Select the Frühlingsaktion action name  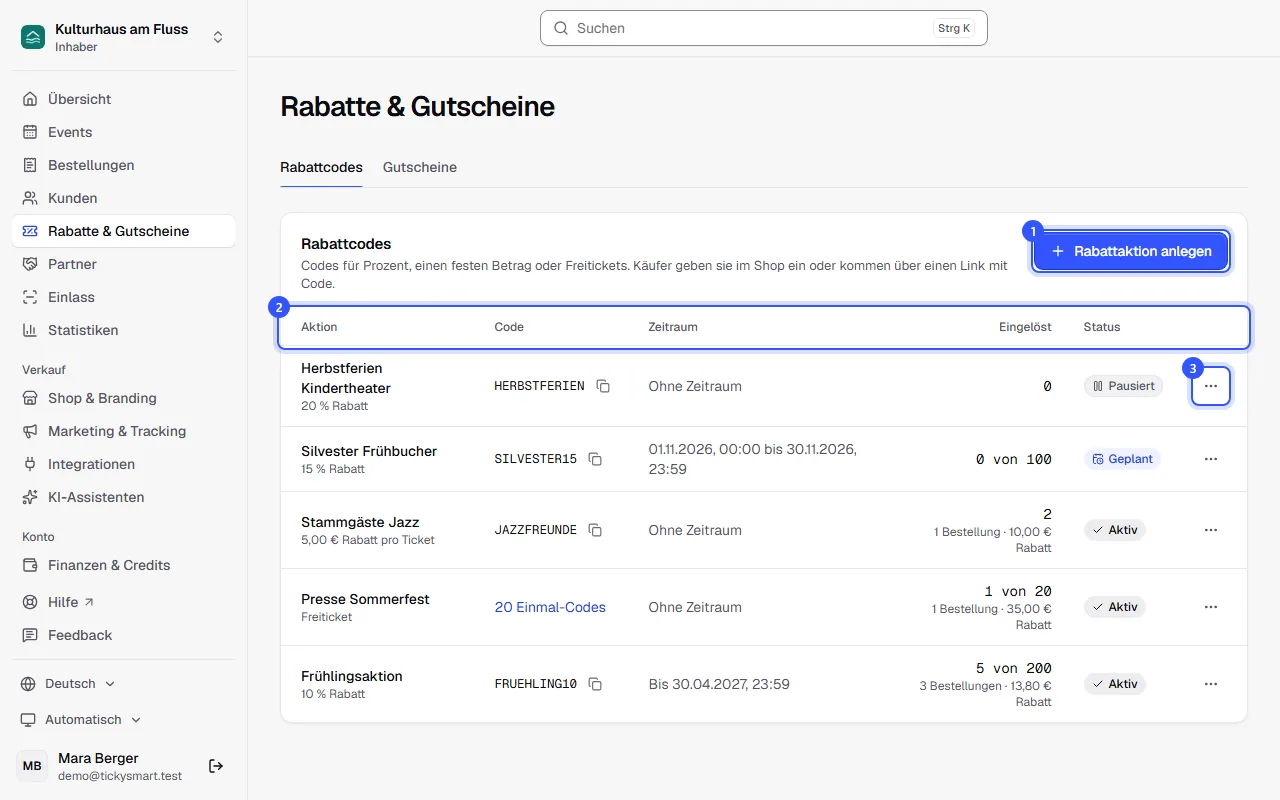(352, 676)
